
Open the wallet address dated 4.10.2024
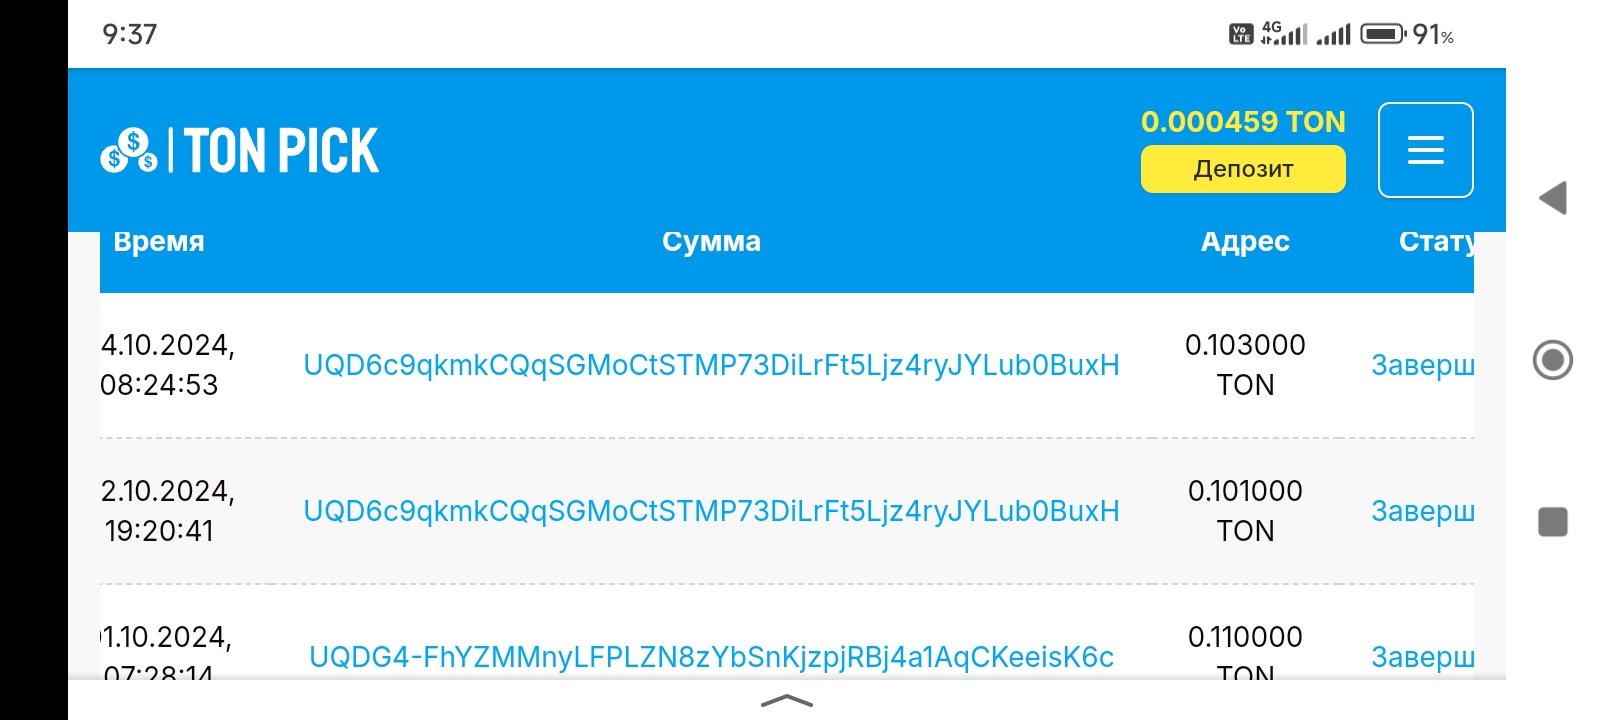(711, 365)
